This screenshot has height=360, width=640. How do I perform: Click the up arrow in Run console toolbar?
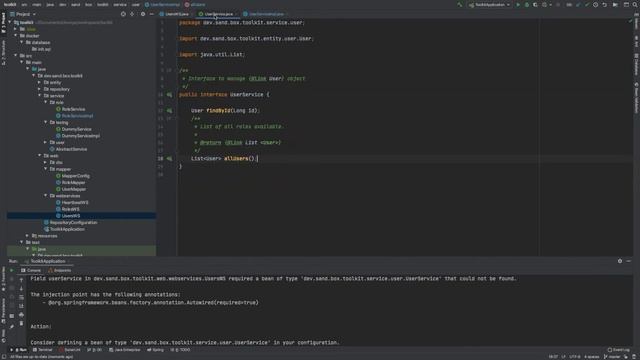click(x=22, y=280)
